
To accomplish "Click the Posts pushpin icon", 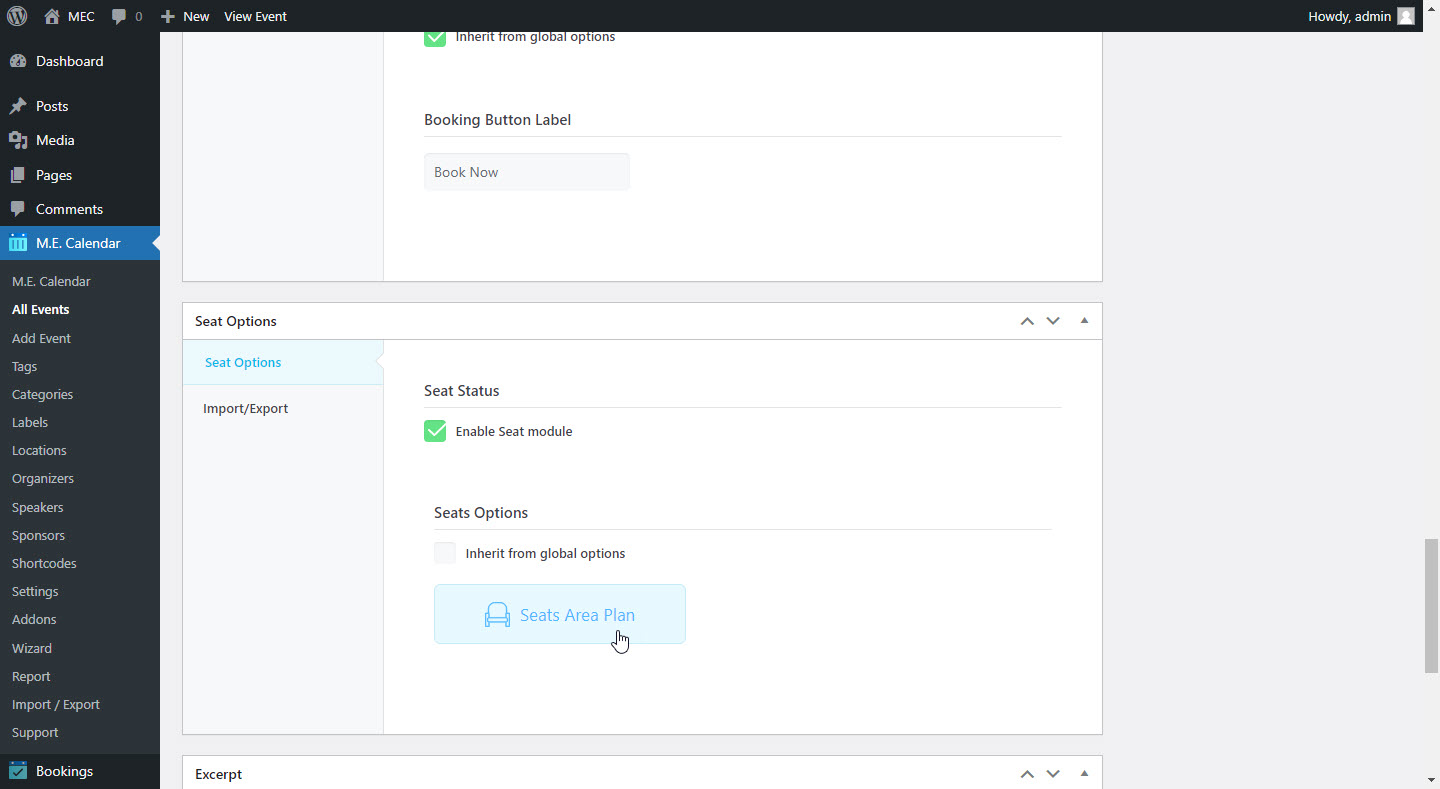I will (18, 106).
